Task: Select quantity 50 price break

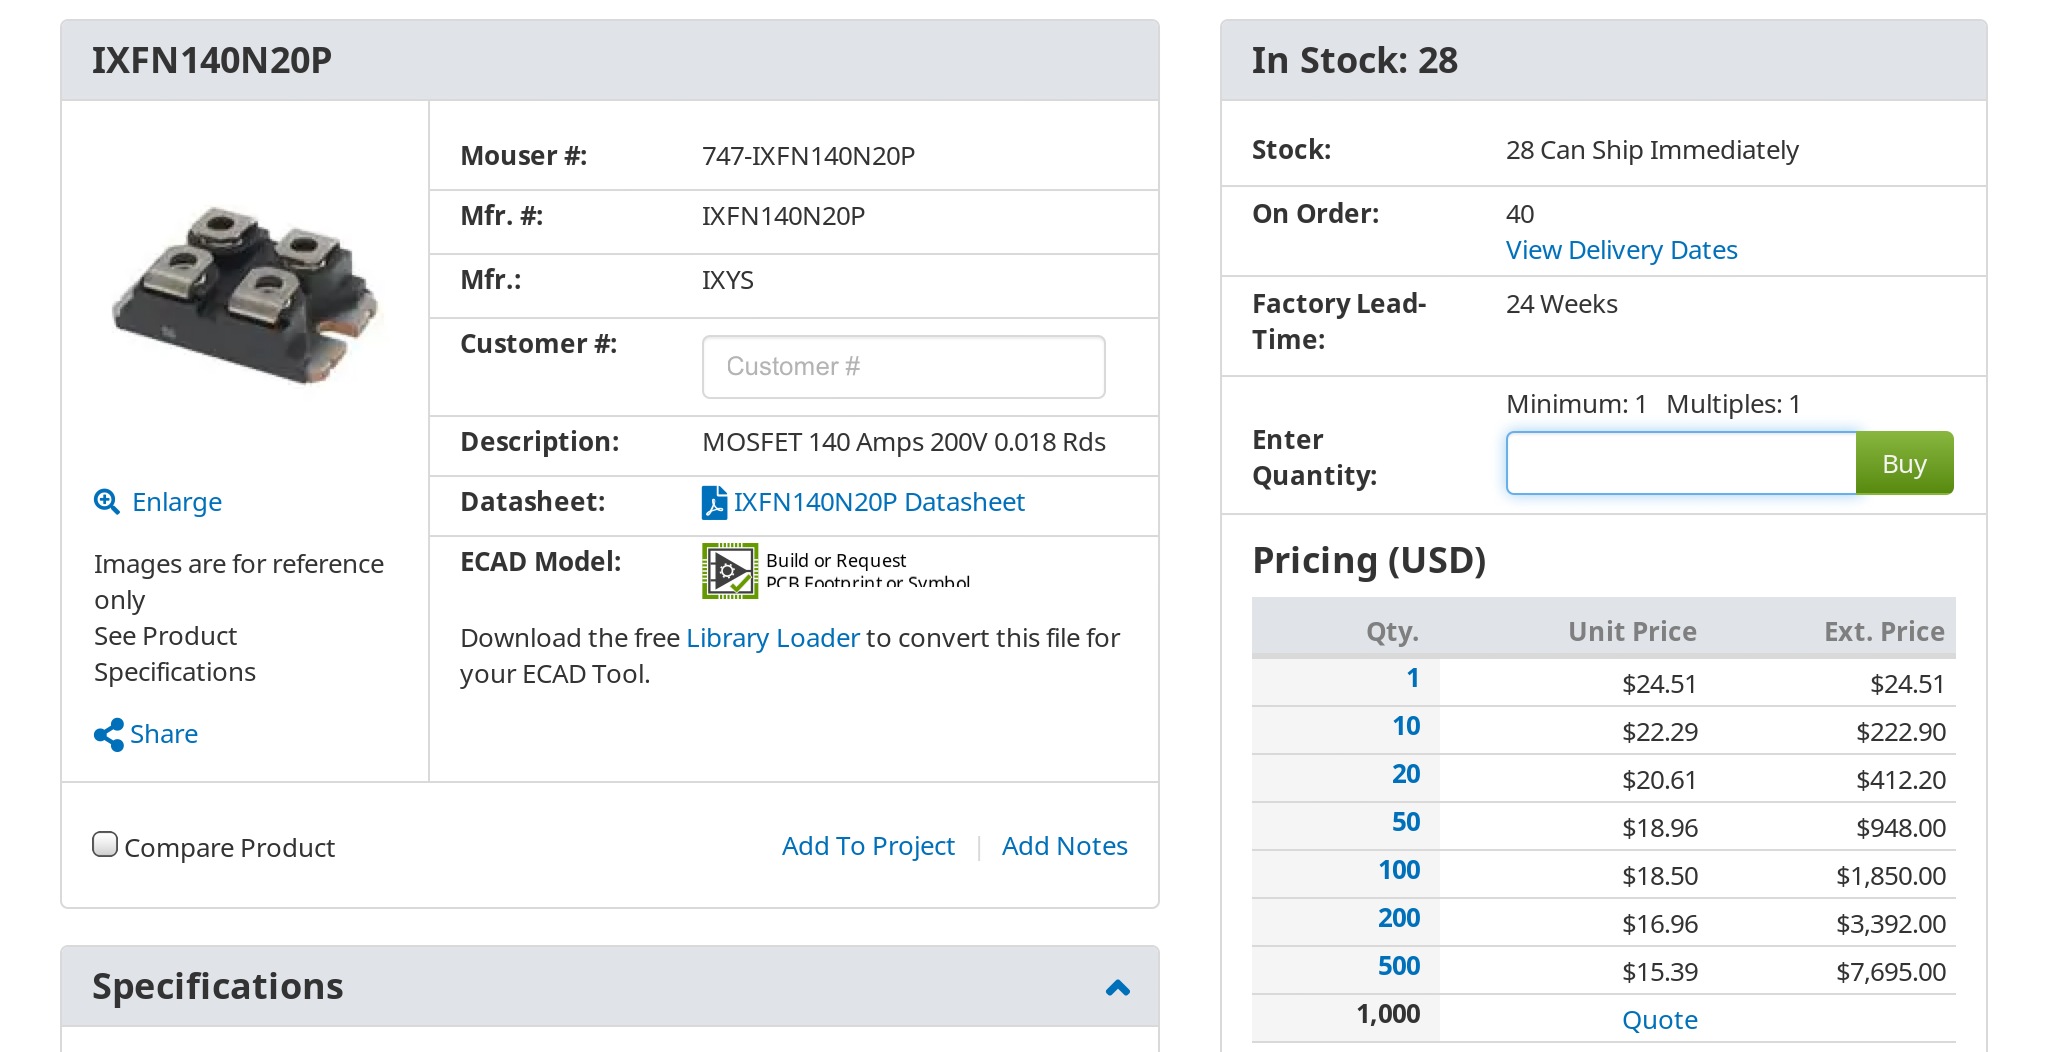Action: click(1406, 822)
